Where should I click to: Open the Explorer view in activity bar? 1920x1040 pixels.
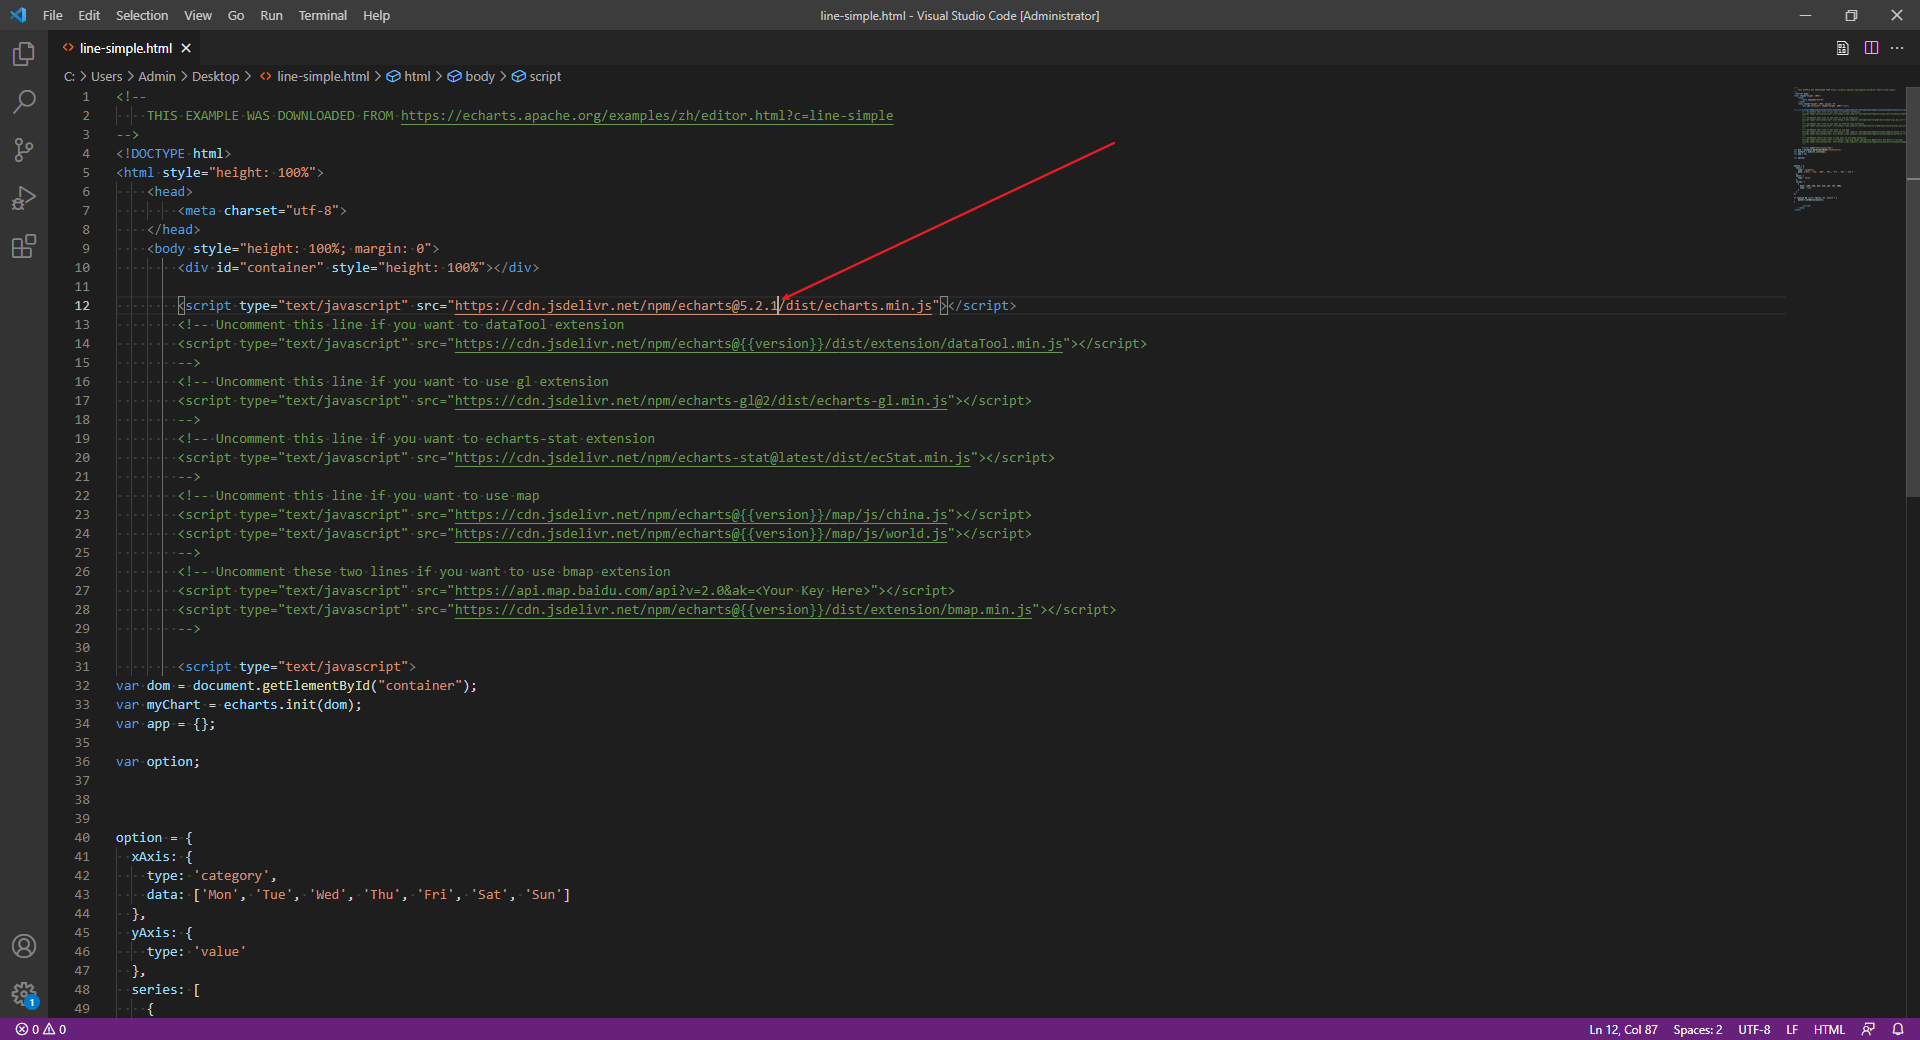[x=24, y=54]
